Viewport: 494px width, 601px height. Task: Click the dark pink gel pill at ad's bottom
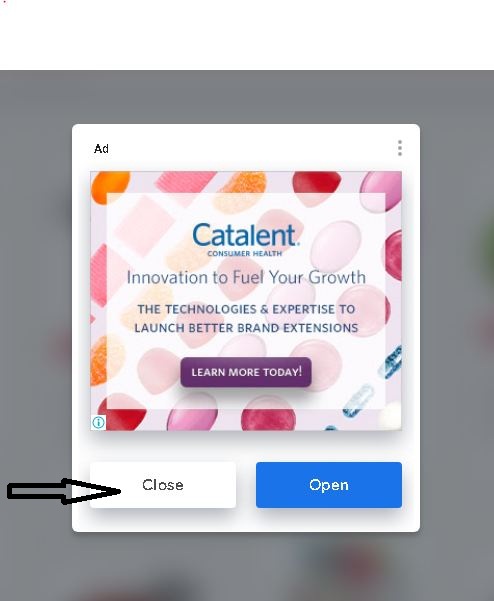(x=268, y=415)
